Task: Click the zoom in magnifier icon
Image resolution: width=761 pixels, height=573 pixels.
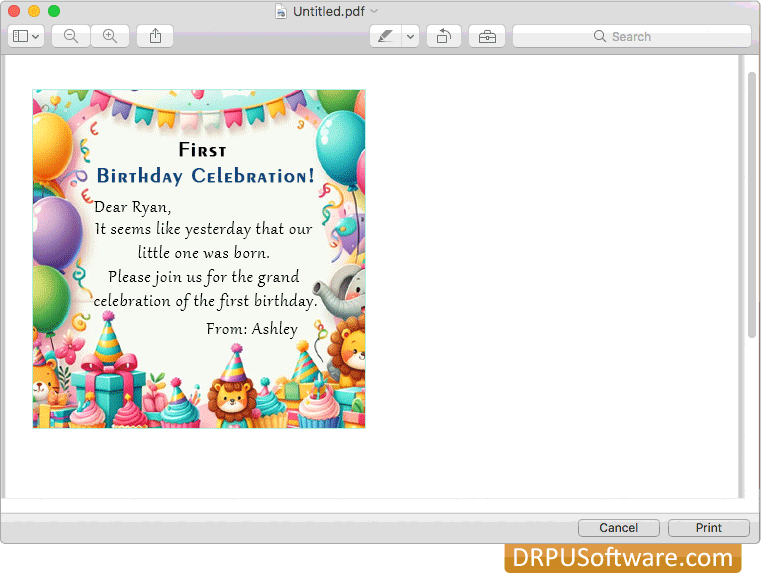Action: tap(110, 36)
